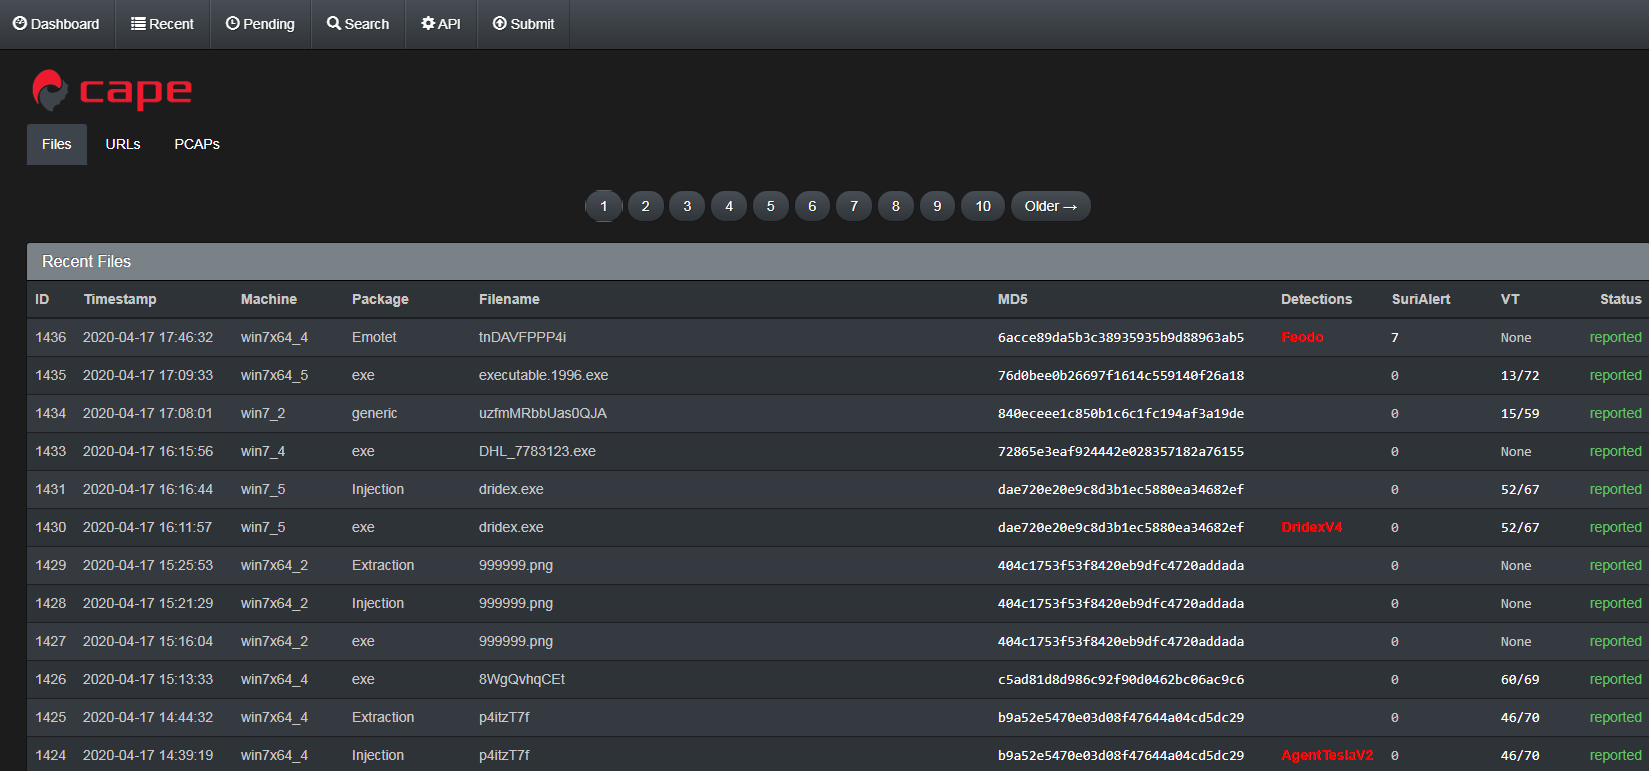
Task: Go to page 5 of results
Action: pyautogui.click(x=770, y=206)
